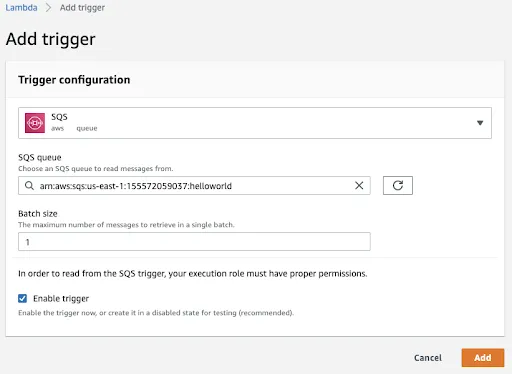Click the queue tag under SQS
This screenshot has width=512, height=374.
[x=87, y=128]
